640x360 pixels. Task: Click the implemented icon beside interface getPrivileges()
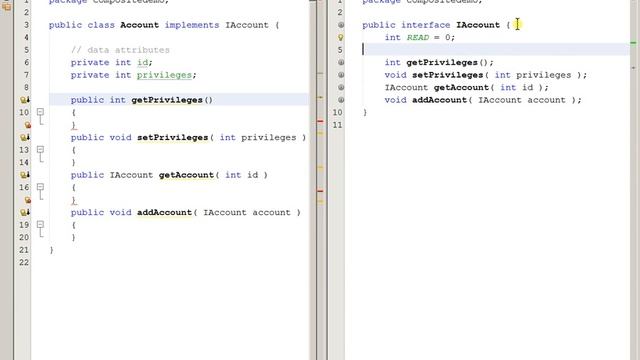point(341,62)
